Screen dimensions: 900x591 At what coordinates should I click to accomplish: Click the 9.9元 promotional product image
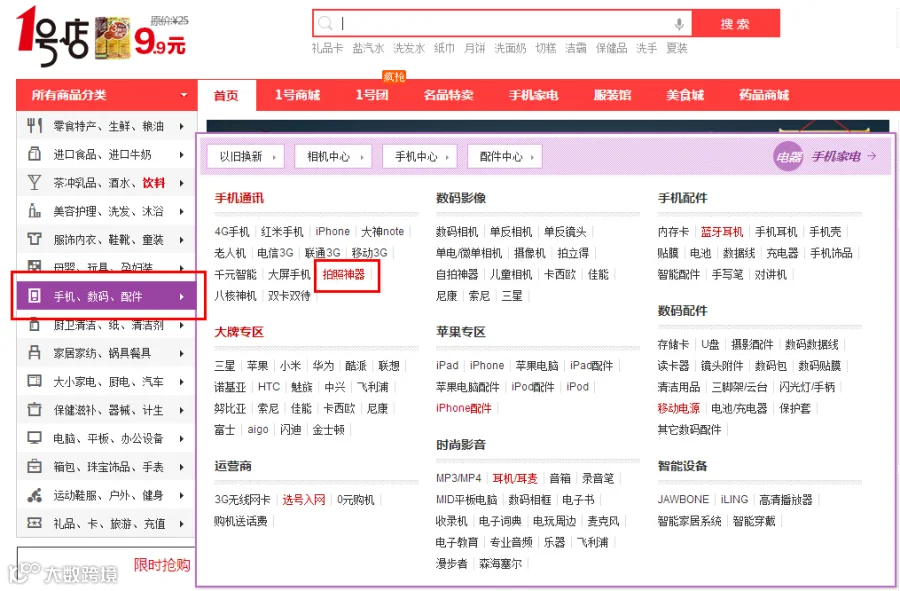tap(112, 39)
